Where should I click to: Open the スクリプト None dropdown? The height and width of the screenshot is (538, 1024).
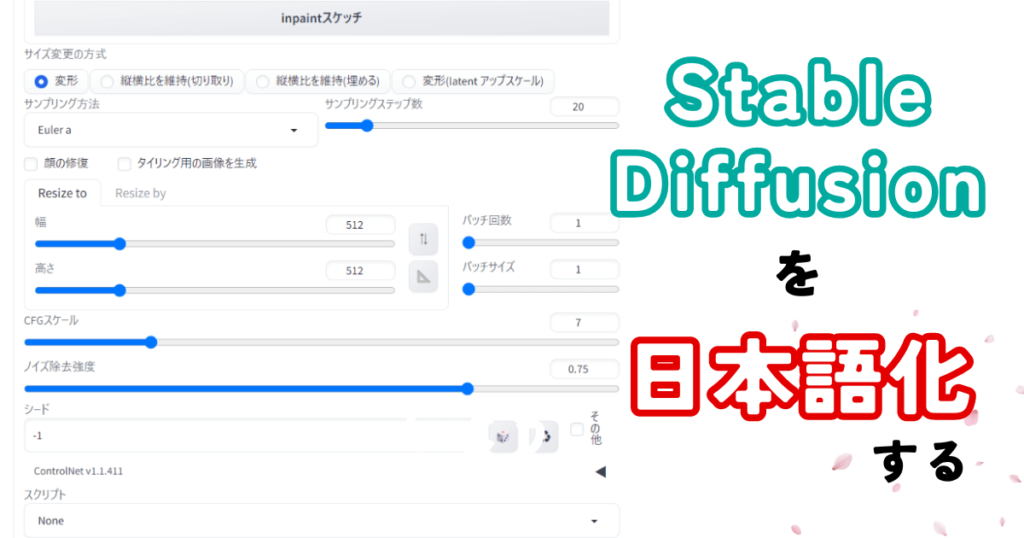(x=321, y=520)
